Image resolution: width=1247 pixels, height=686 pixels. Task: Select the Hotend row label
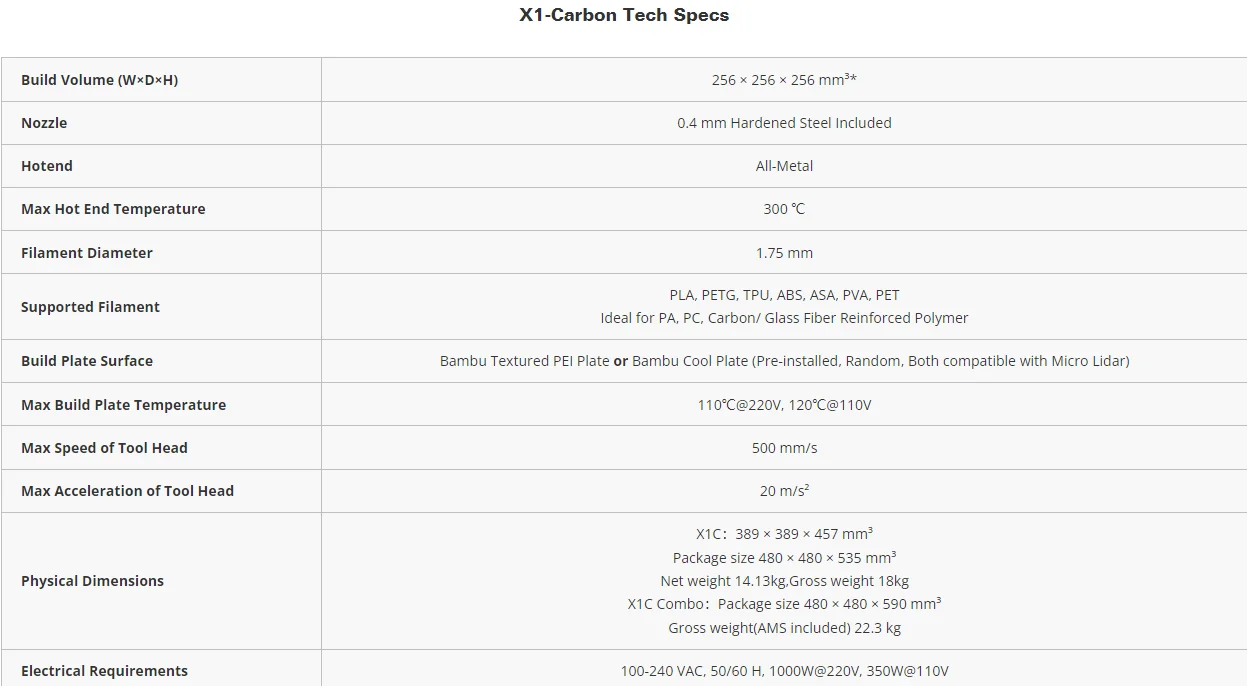click(x=47, y=166)
